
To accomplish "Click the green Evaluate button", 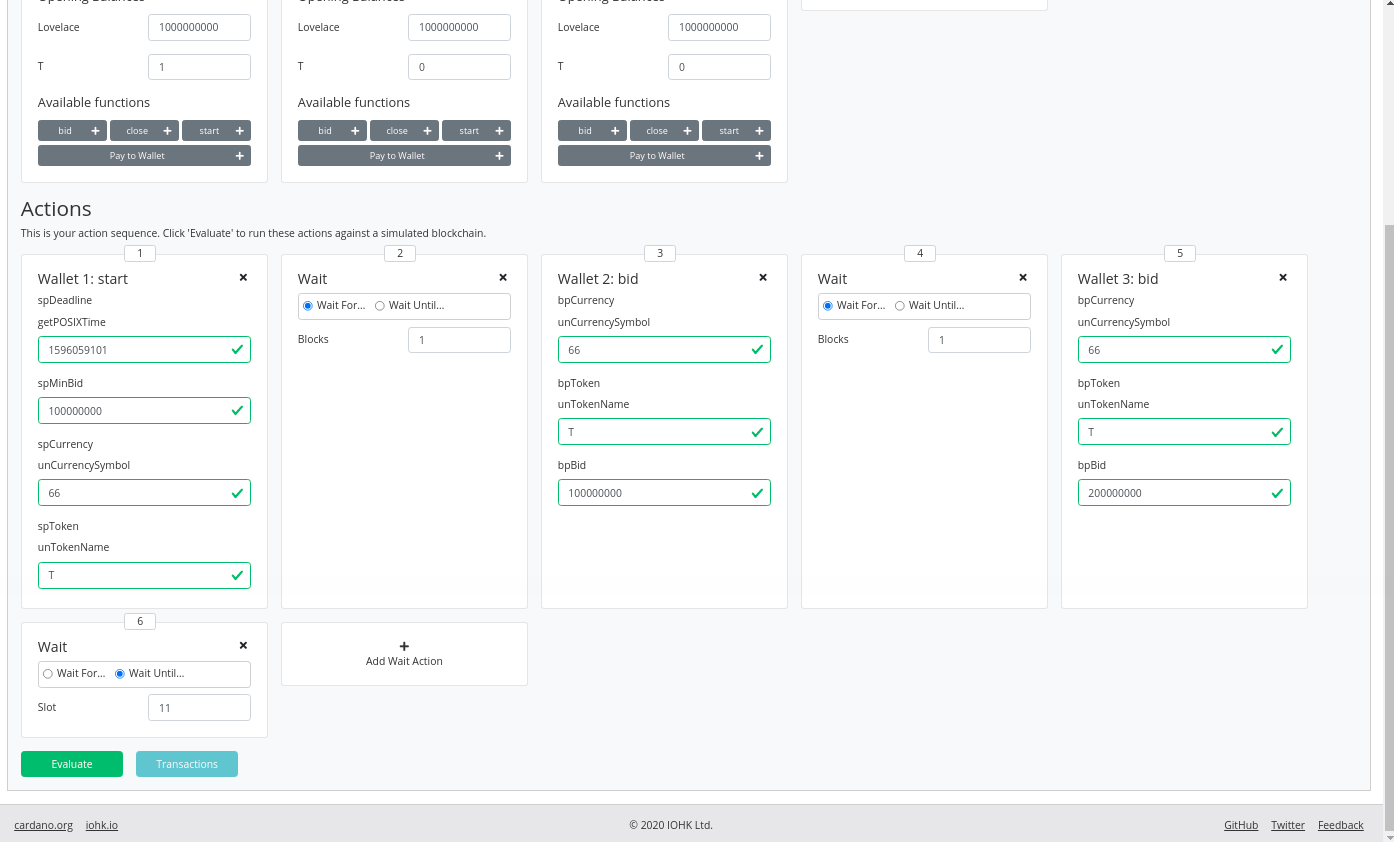I will click(x=72, y=764).
